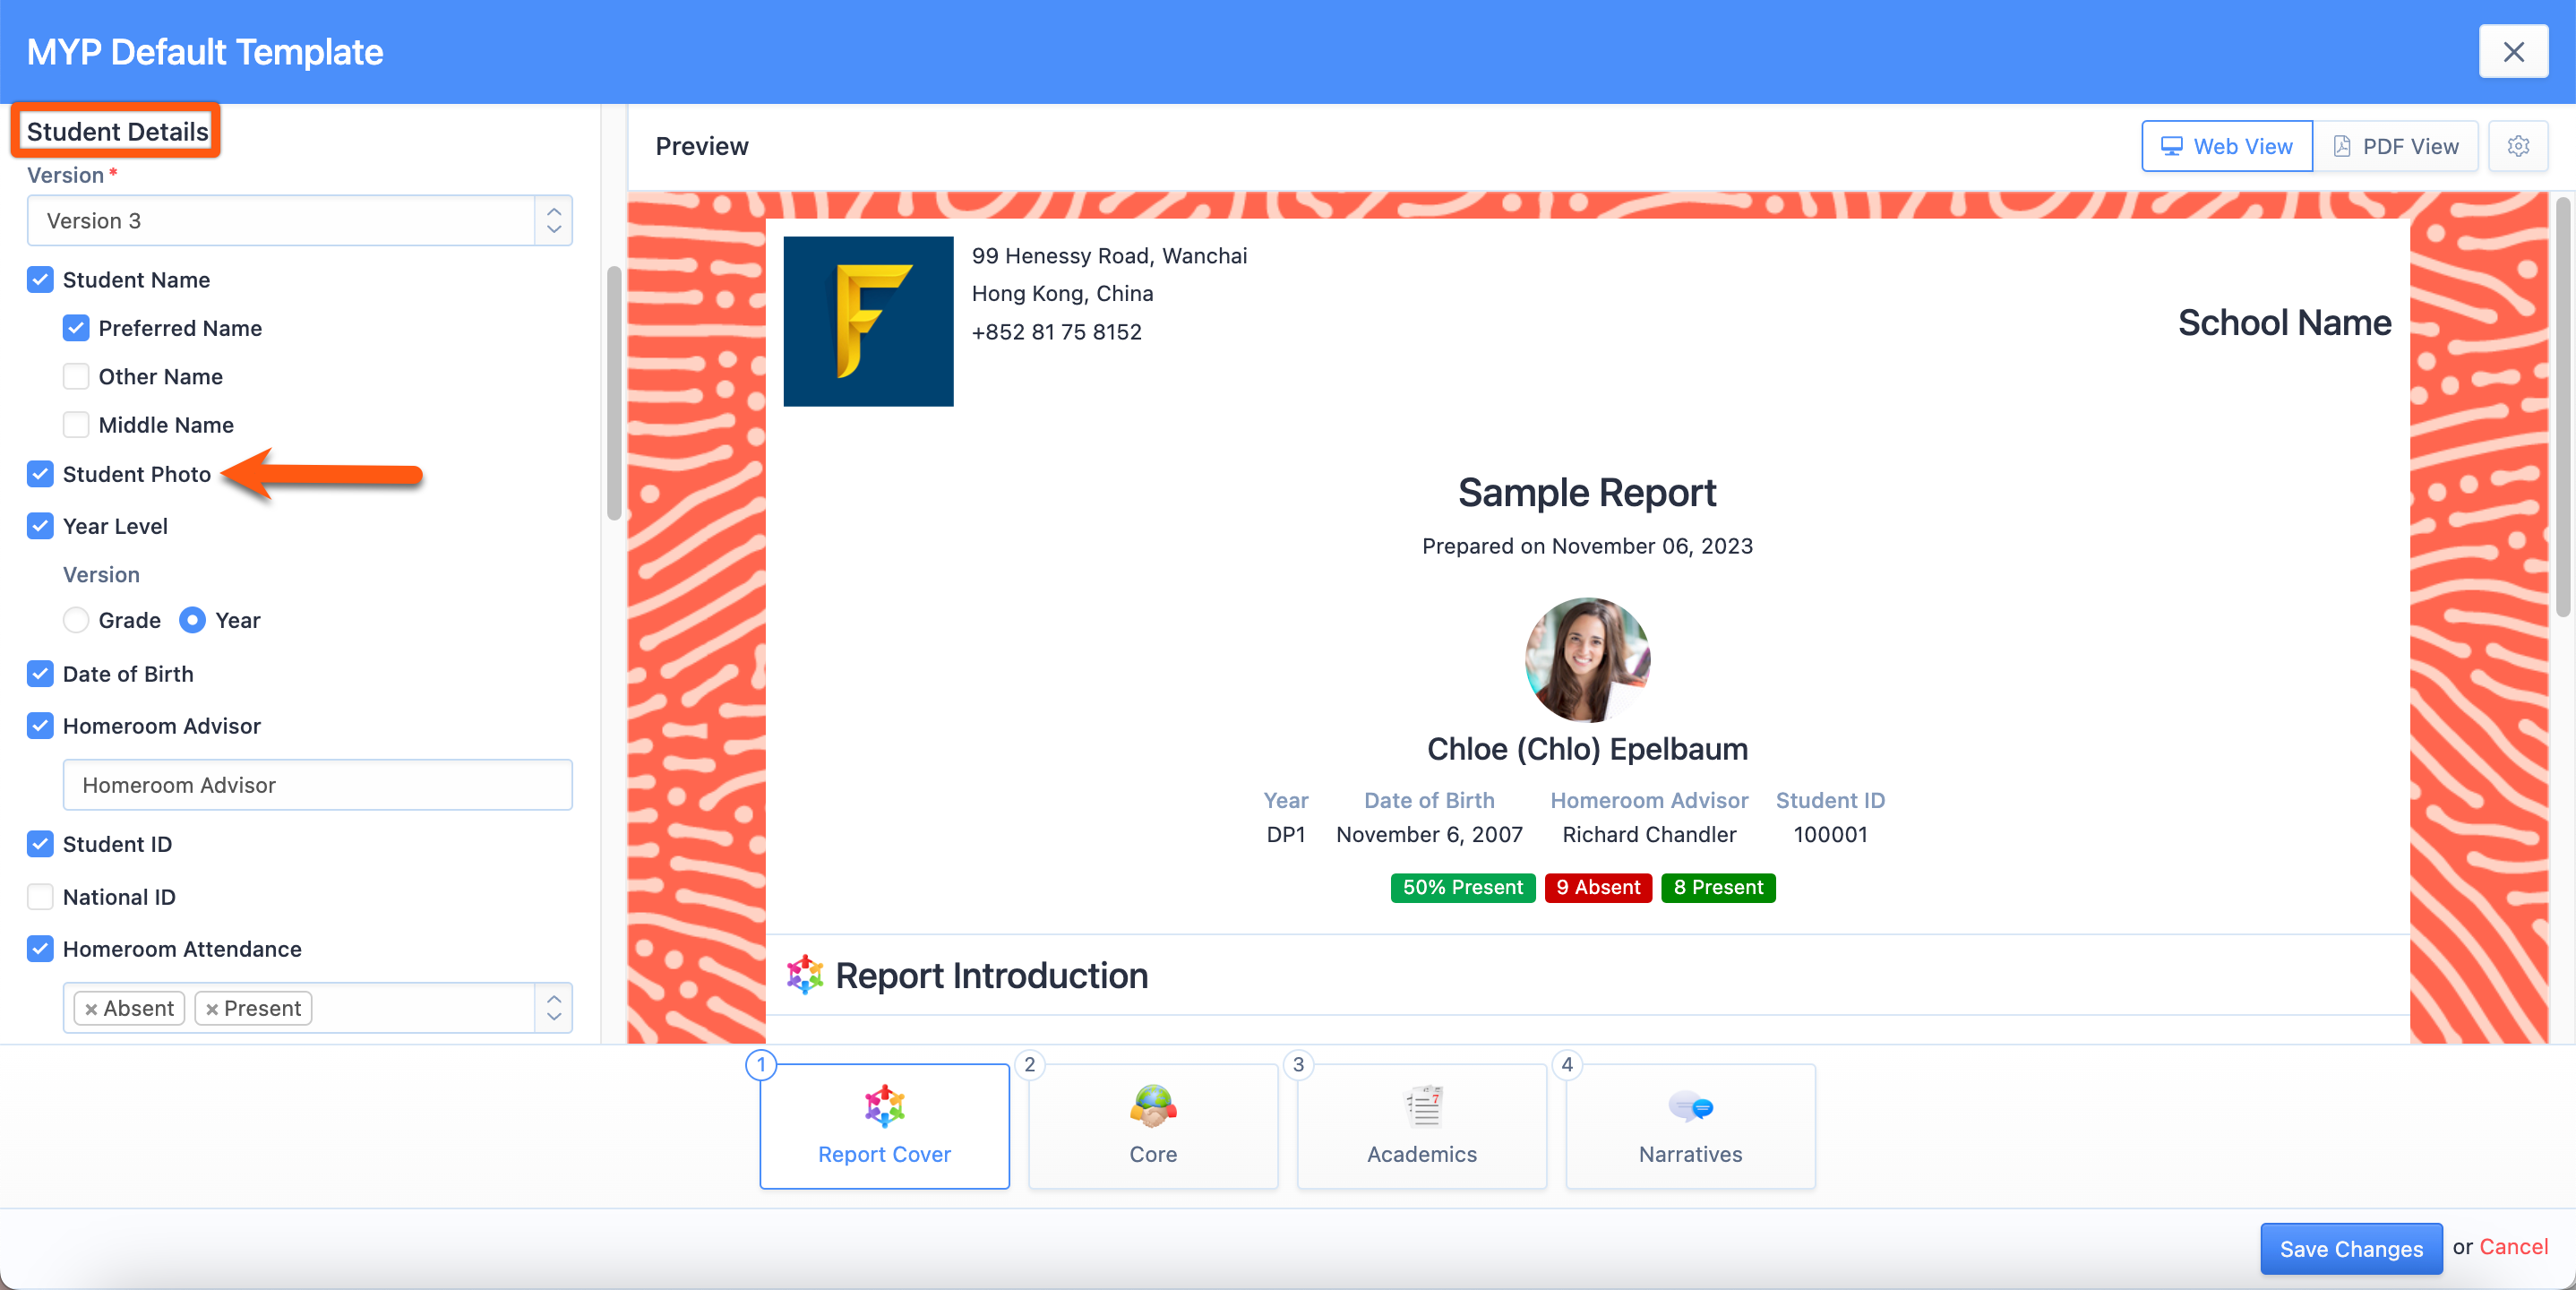Click the name Chloe (Chlo) Epelbaum
This screenshot has width=2576, height=1290.
coord(1587,748)
